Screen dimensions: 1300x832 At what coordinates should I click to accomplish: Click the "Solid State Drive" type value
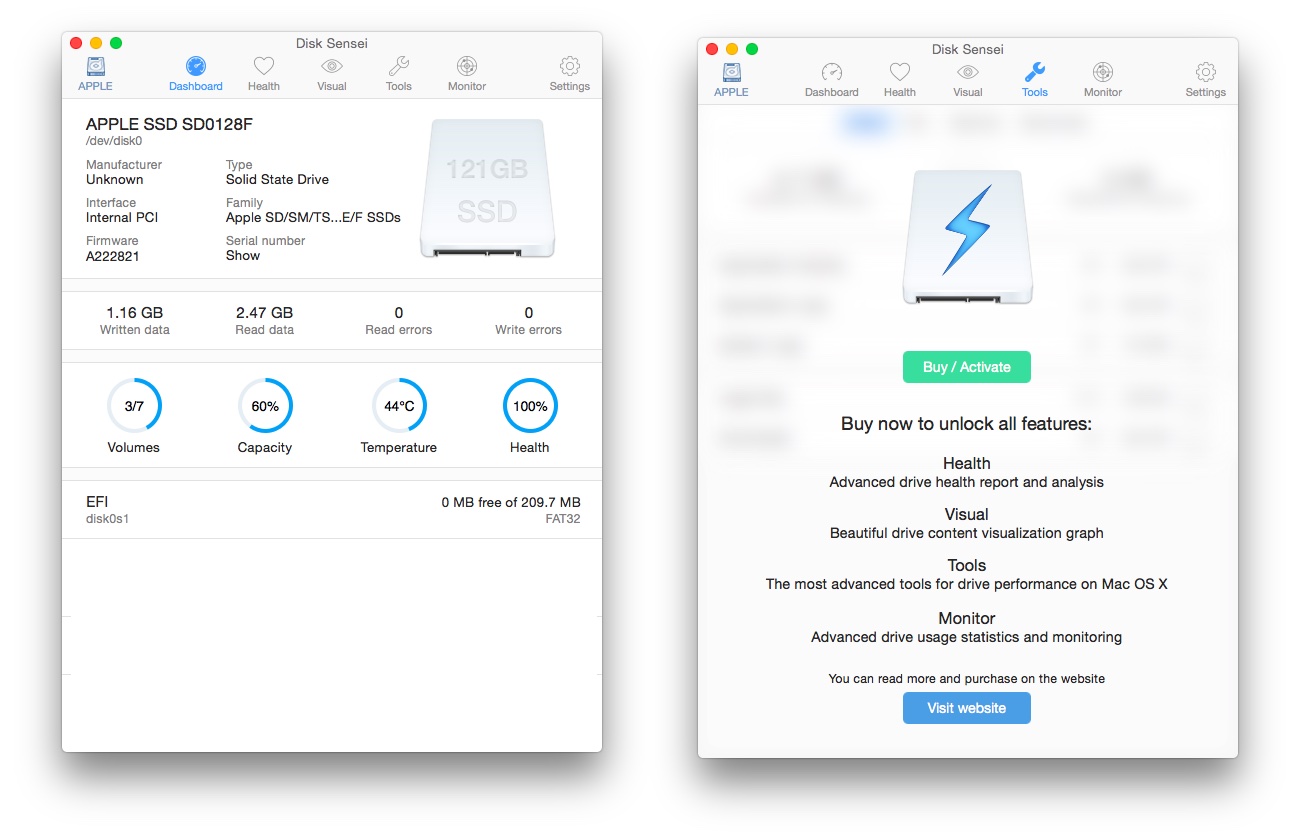[277, 180]
